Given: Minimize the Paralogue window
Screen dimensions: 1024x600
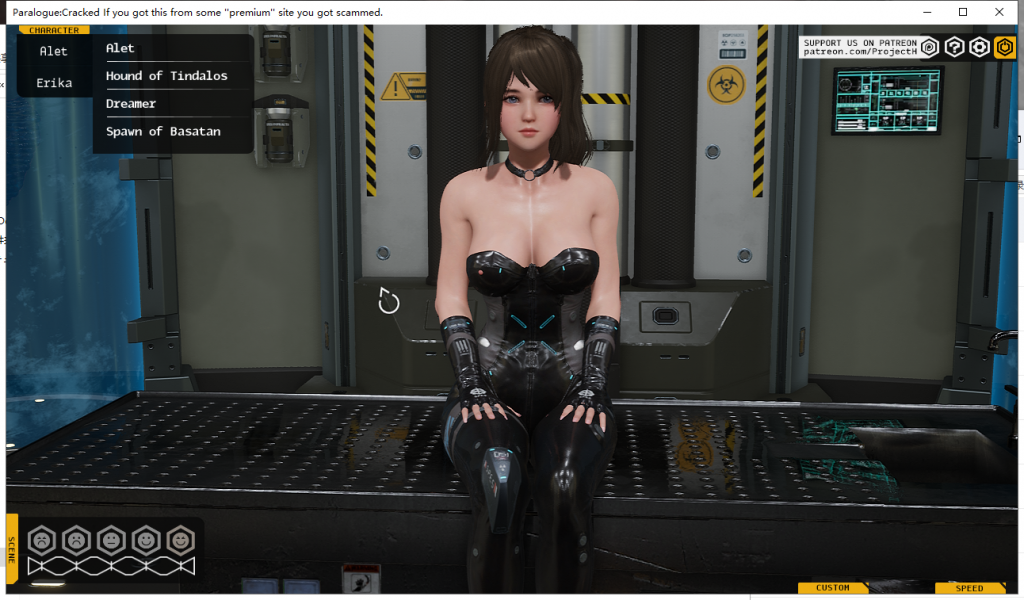Looking at the screenshot, I should 927,12.
